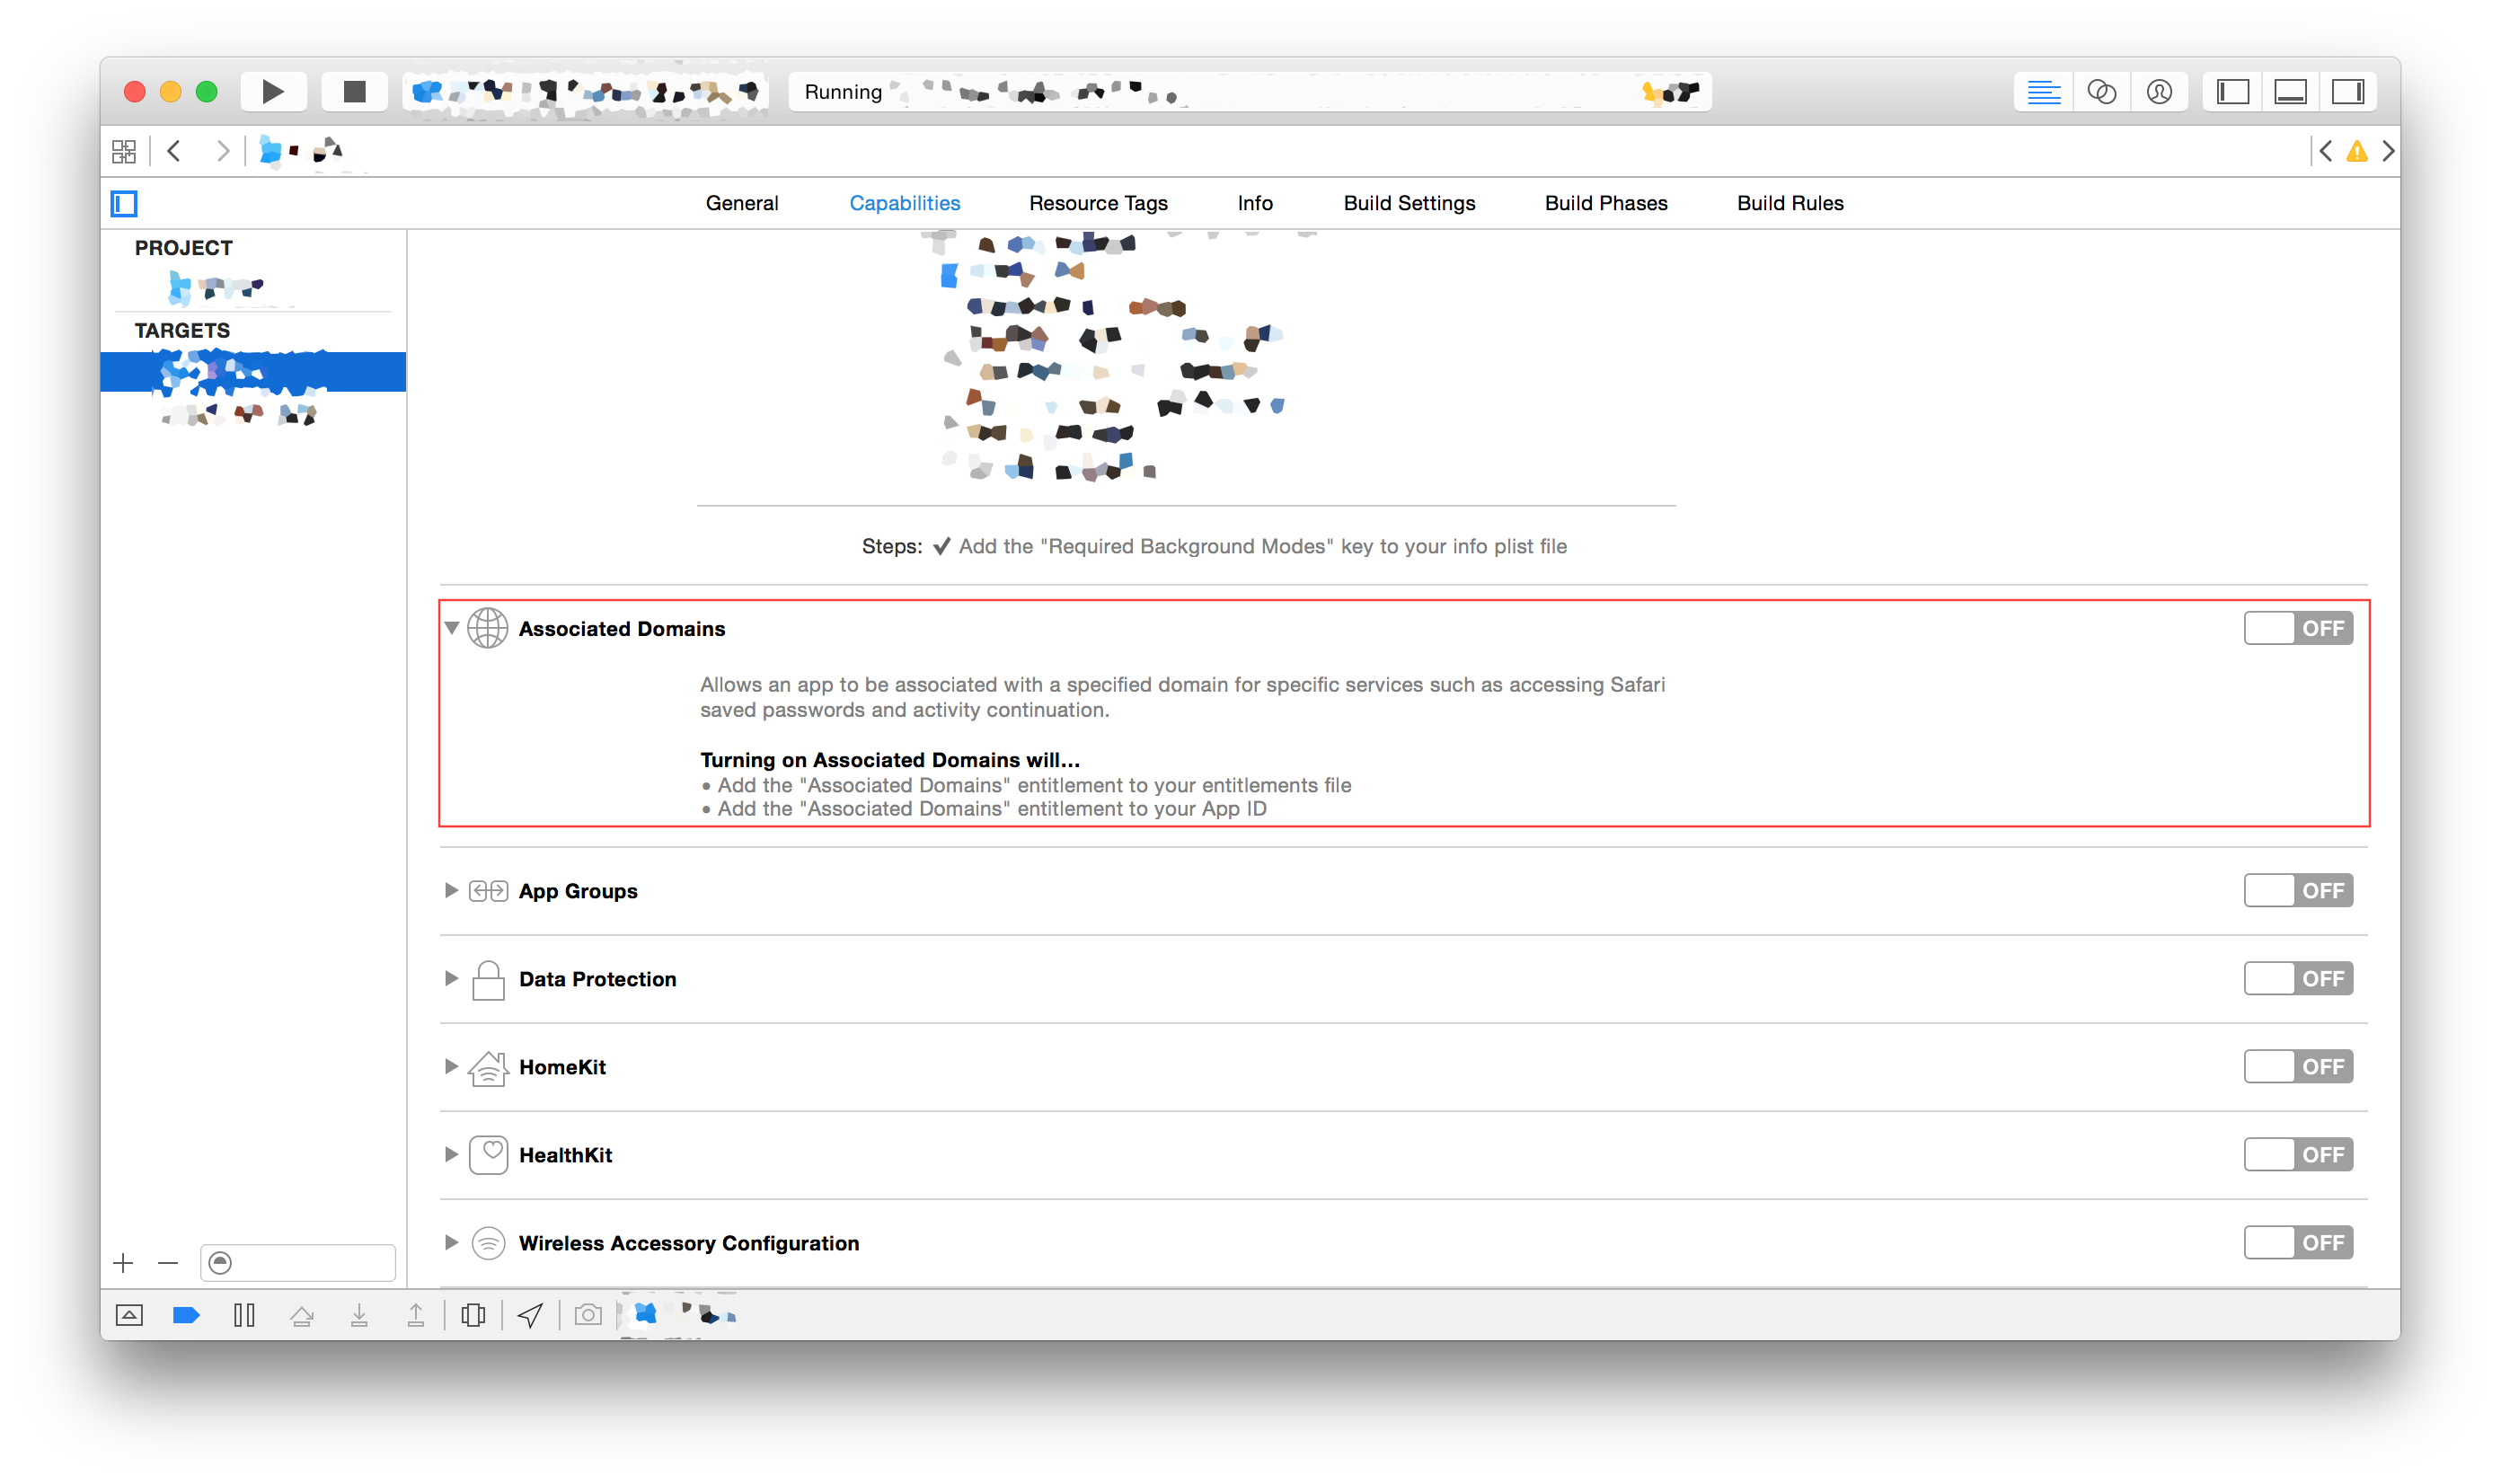Hide the debug area toggle icon
Screen dimensions: 2501x1484
129,1315
